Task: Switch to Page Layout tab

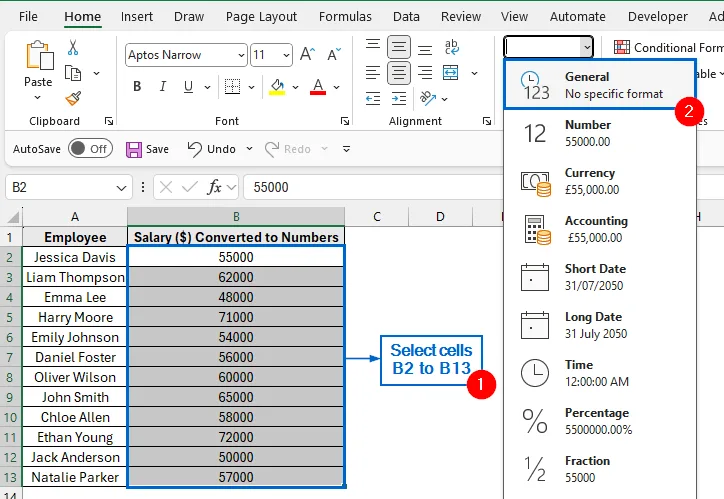Action: [x=261, y=17]
